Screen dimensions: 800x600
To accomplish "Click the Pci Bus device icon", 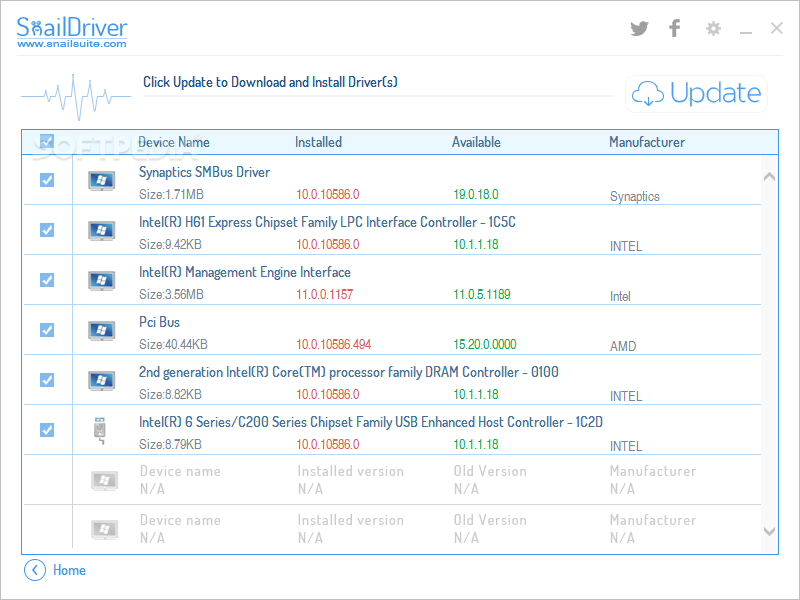I will [102, 331].
